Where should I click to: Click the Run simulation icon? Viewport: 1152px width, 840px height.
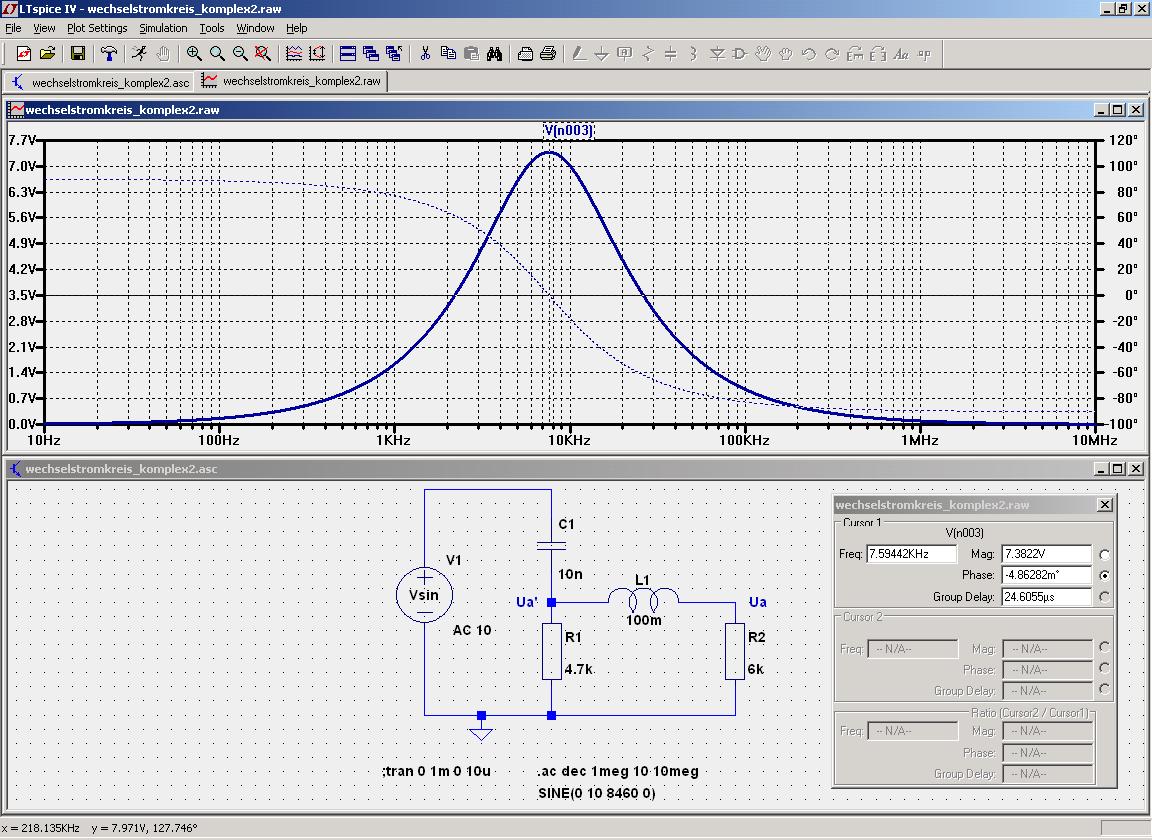point(139,54)
